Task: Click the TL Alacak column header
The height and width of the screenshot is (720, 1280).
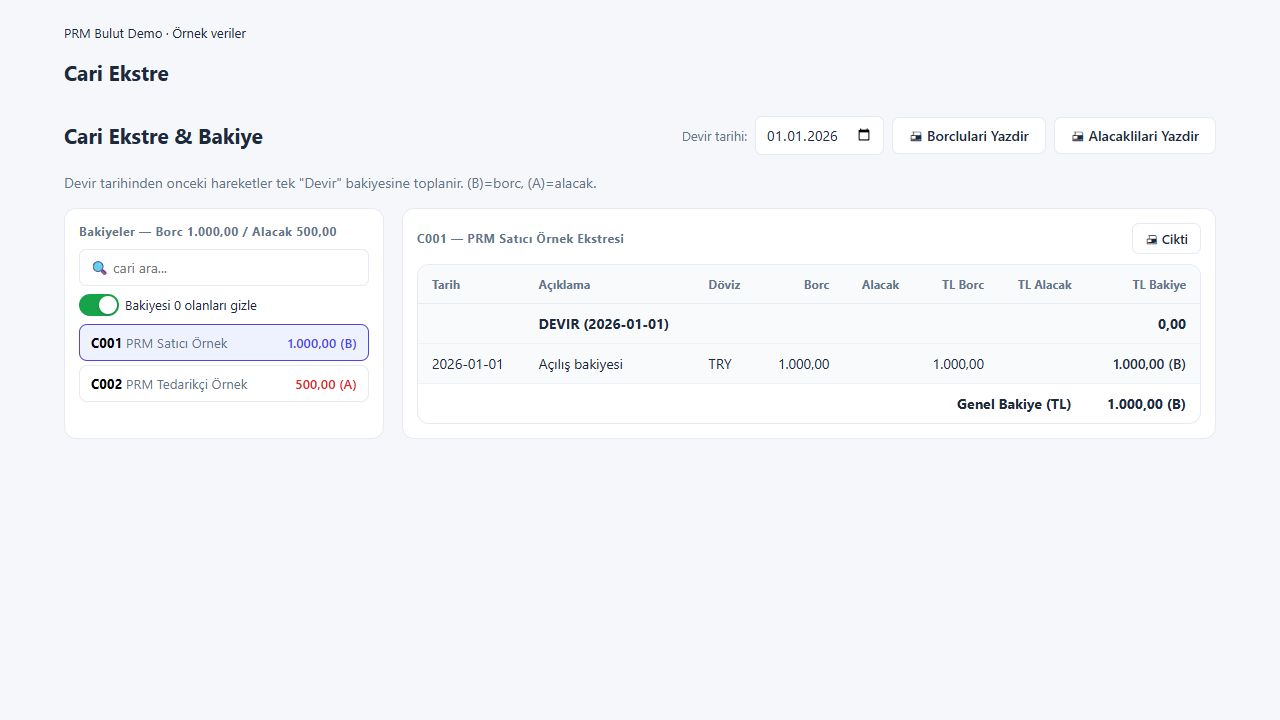Action: point(1044,285)
